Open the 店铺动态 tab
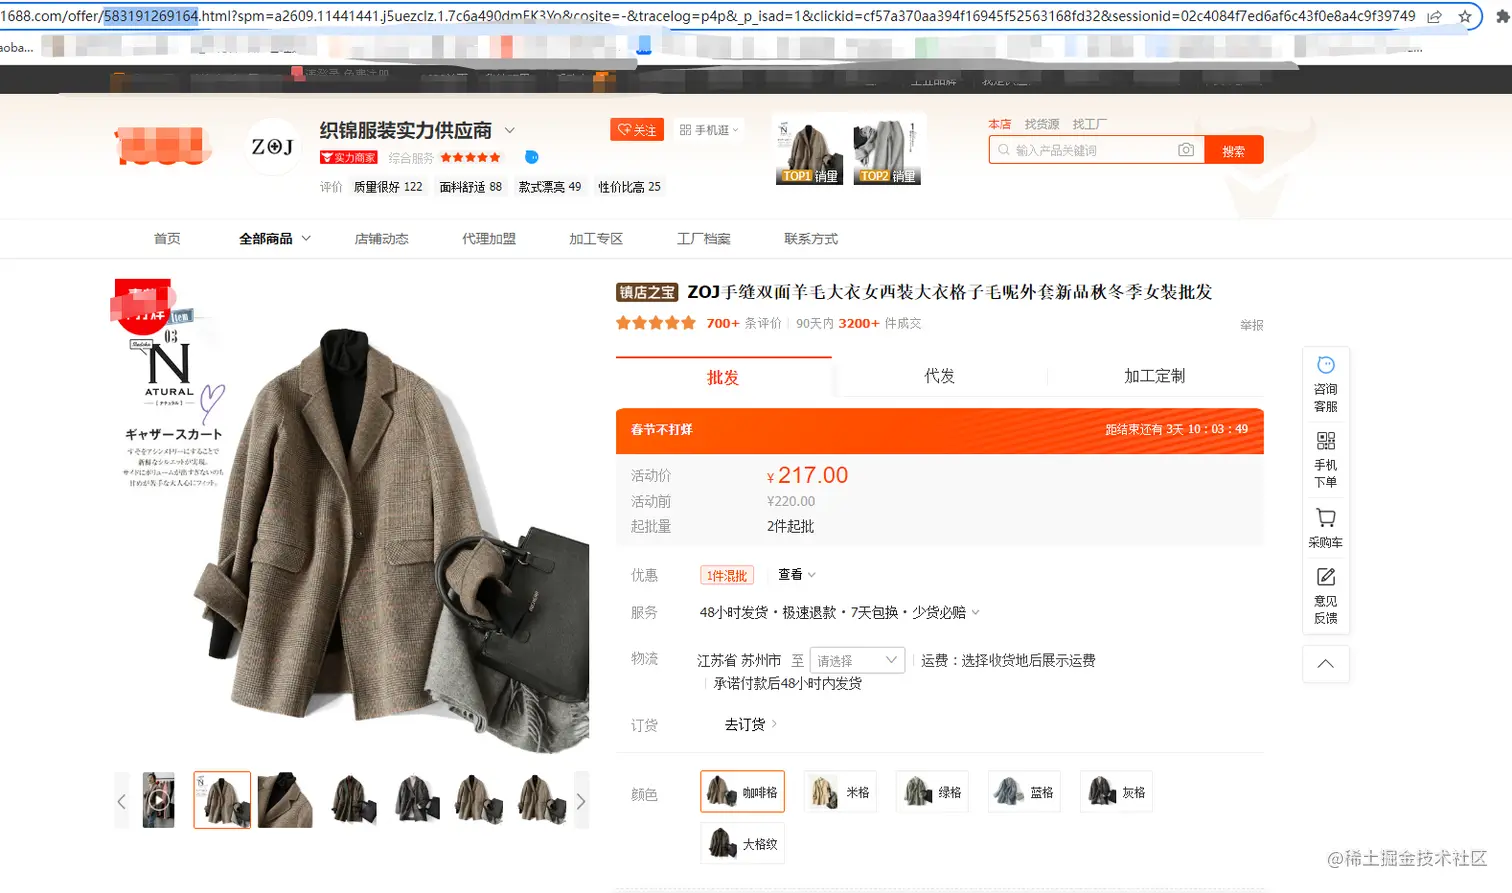1512x893 pixels. (382, 239)
